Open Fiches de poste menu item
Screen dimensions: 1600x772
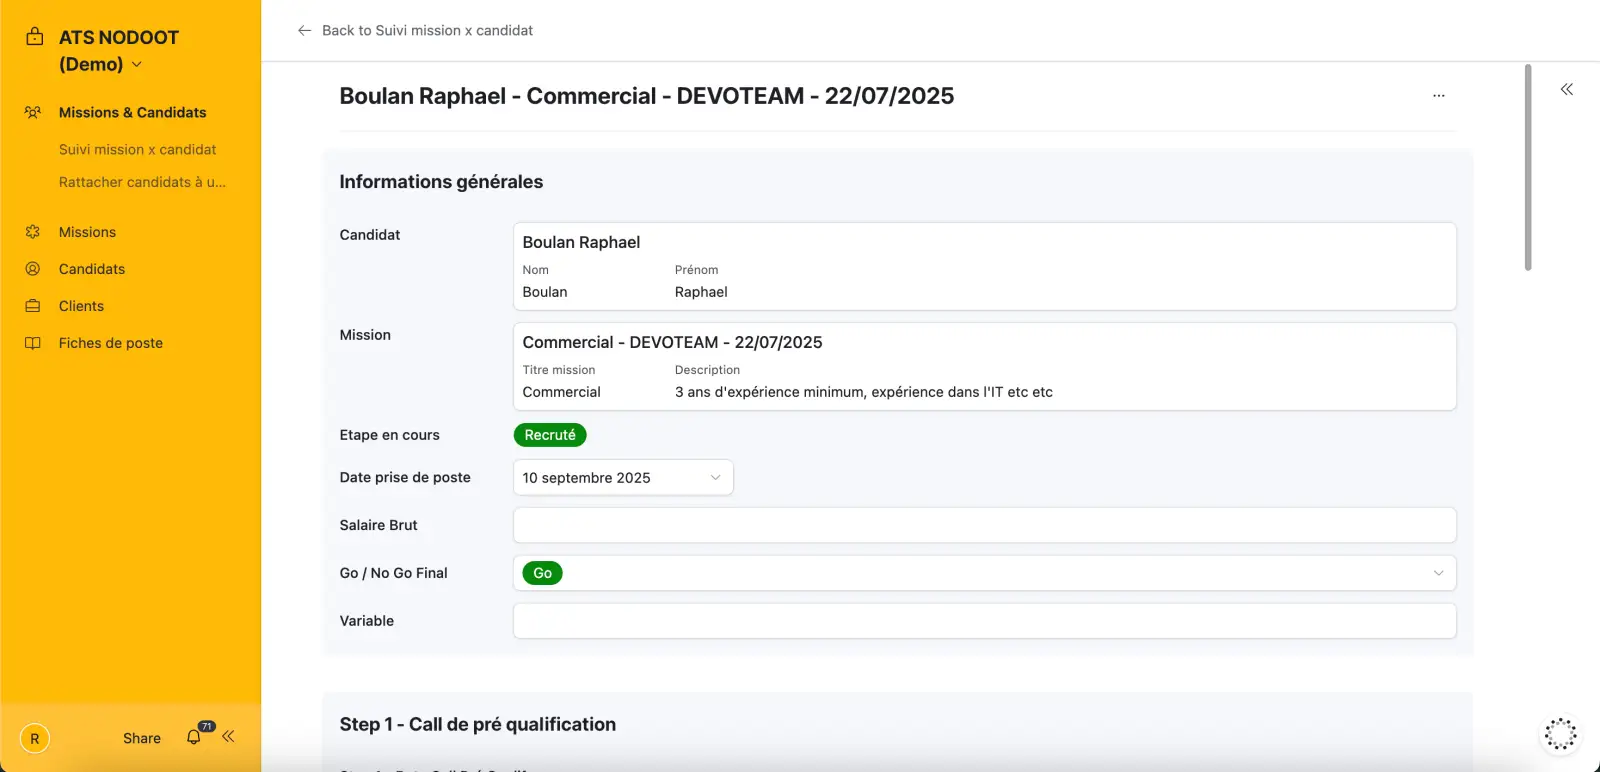point(111,343)
